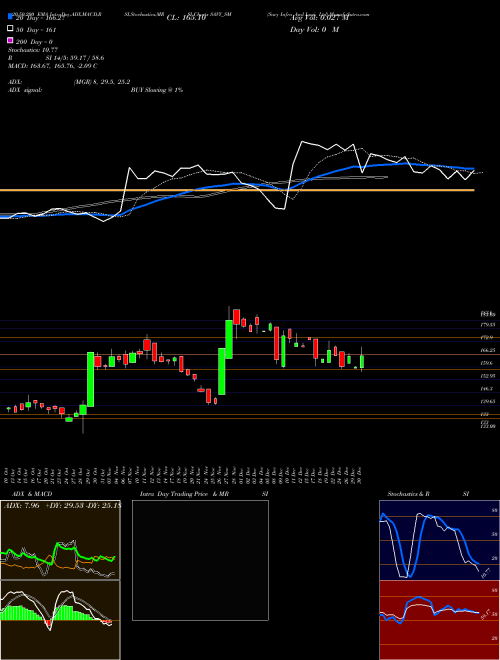Click the 'Stochastics: 10.77' readout
Viewport: 500px width, 660px height.
(x=33, y=50)
